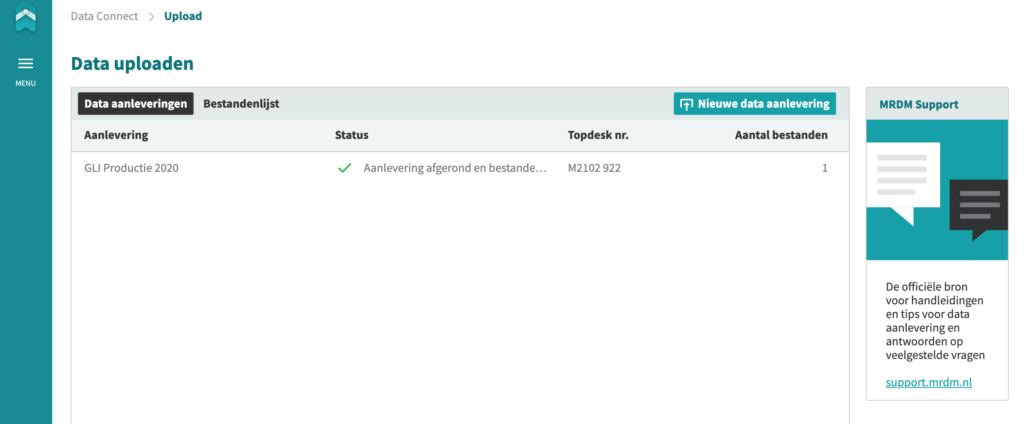Switch to the Bestandenlijst tab
Screen dimensions: 1024x424
tap(241, 103)
